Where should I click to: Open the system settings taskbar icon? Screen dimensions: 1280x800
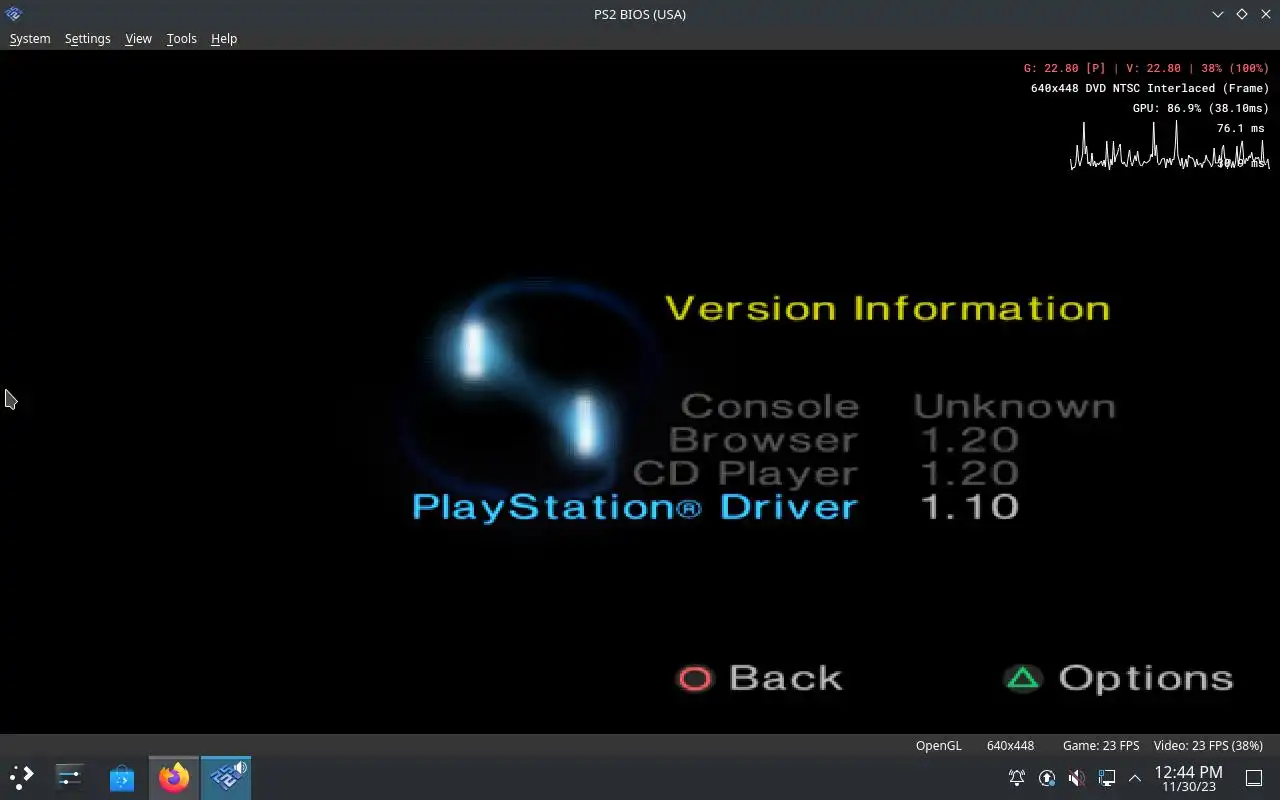pyautogui.click(x=70, y=777)
